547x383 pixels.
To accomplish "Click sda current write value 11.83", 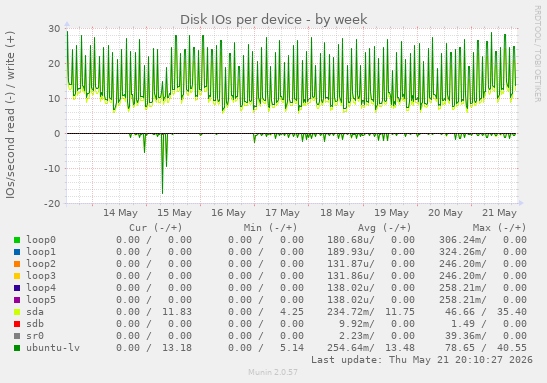I will [x=177, y=312].
